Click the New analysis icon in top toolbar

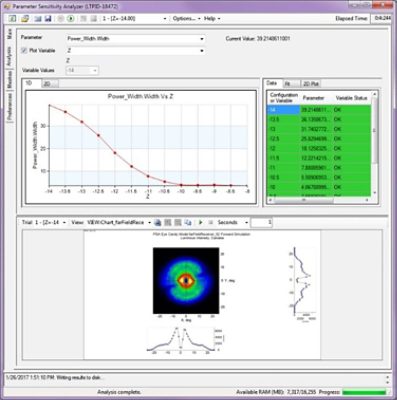tap(12, 19)
